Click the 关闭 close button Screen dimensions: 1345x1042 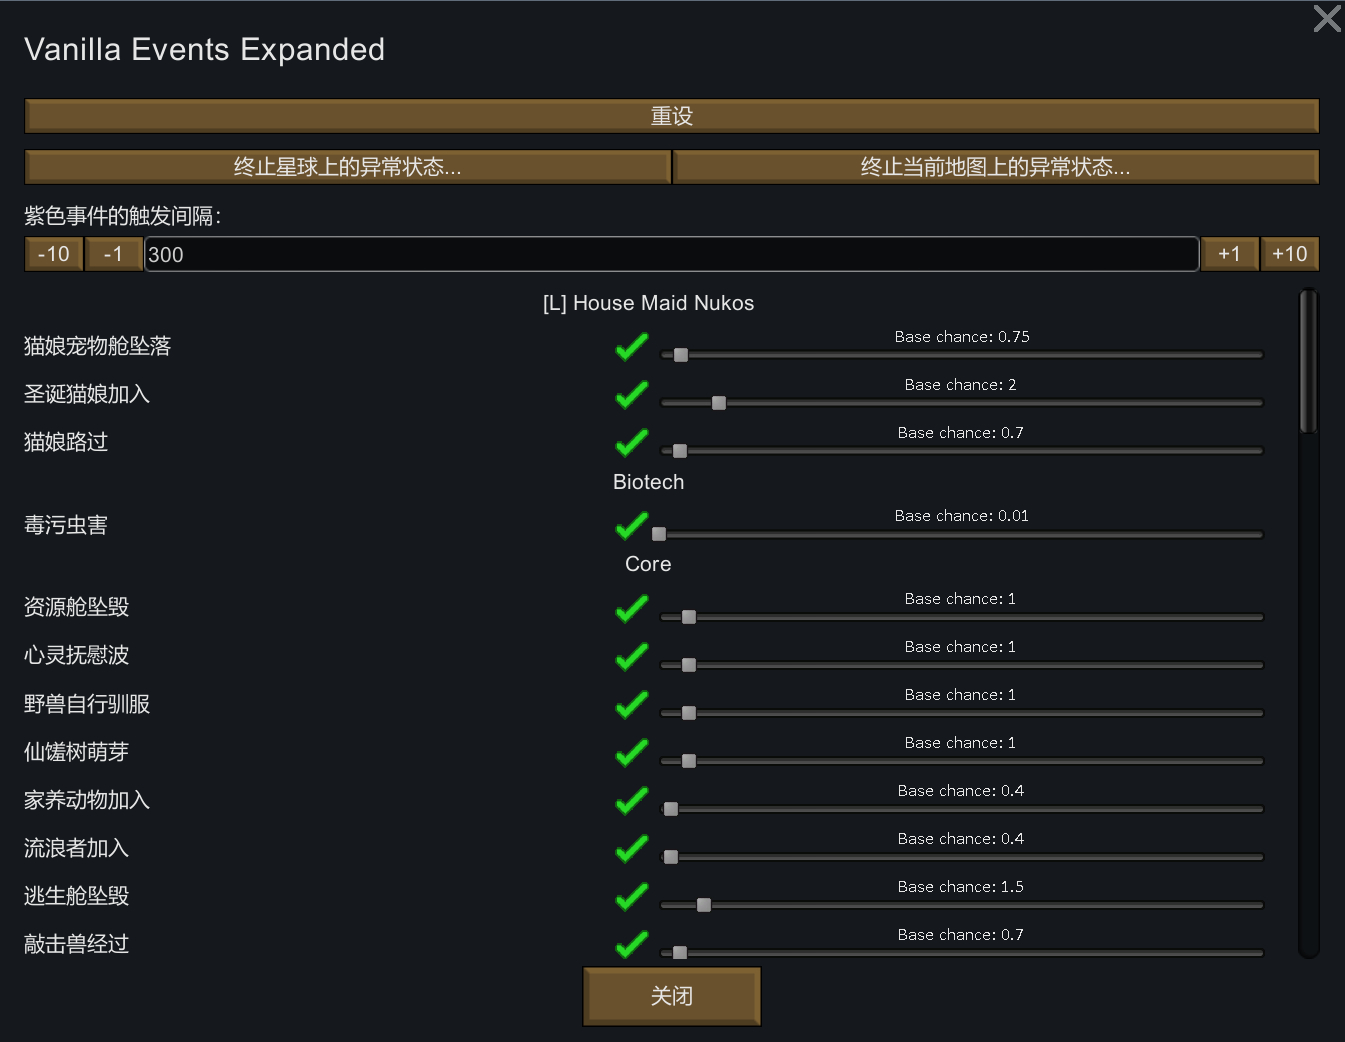point(671,996)
